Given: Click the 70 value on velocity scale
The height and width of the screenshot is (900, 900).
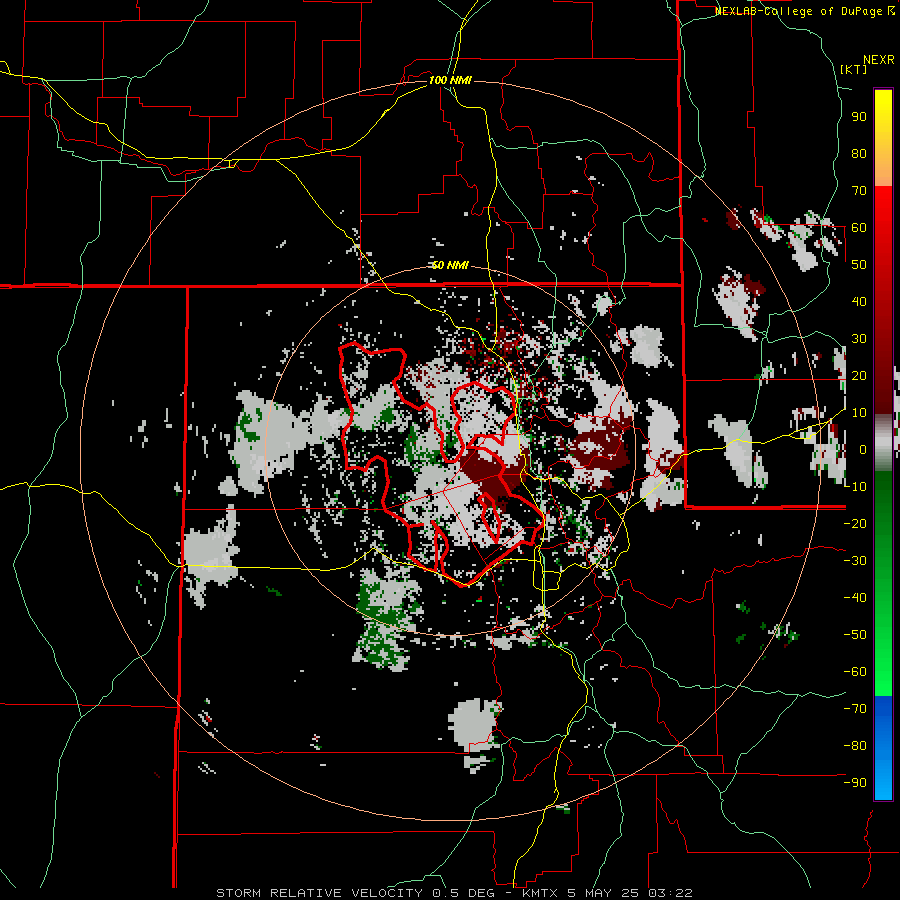Looking at the screenshot, I should pyautogui.click(x=859, y=191).
